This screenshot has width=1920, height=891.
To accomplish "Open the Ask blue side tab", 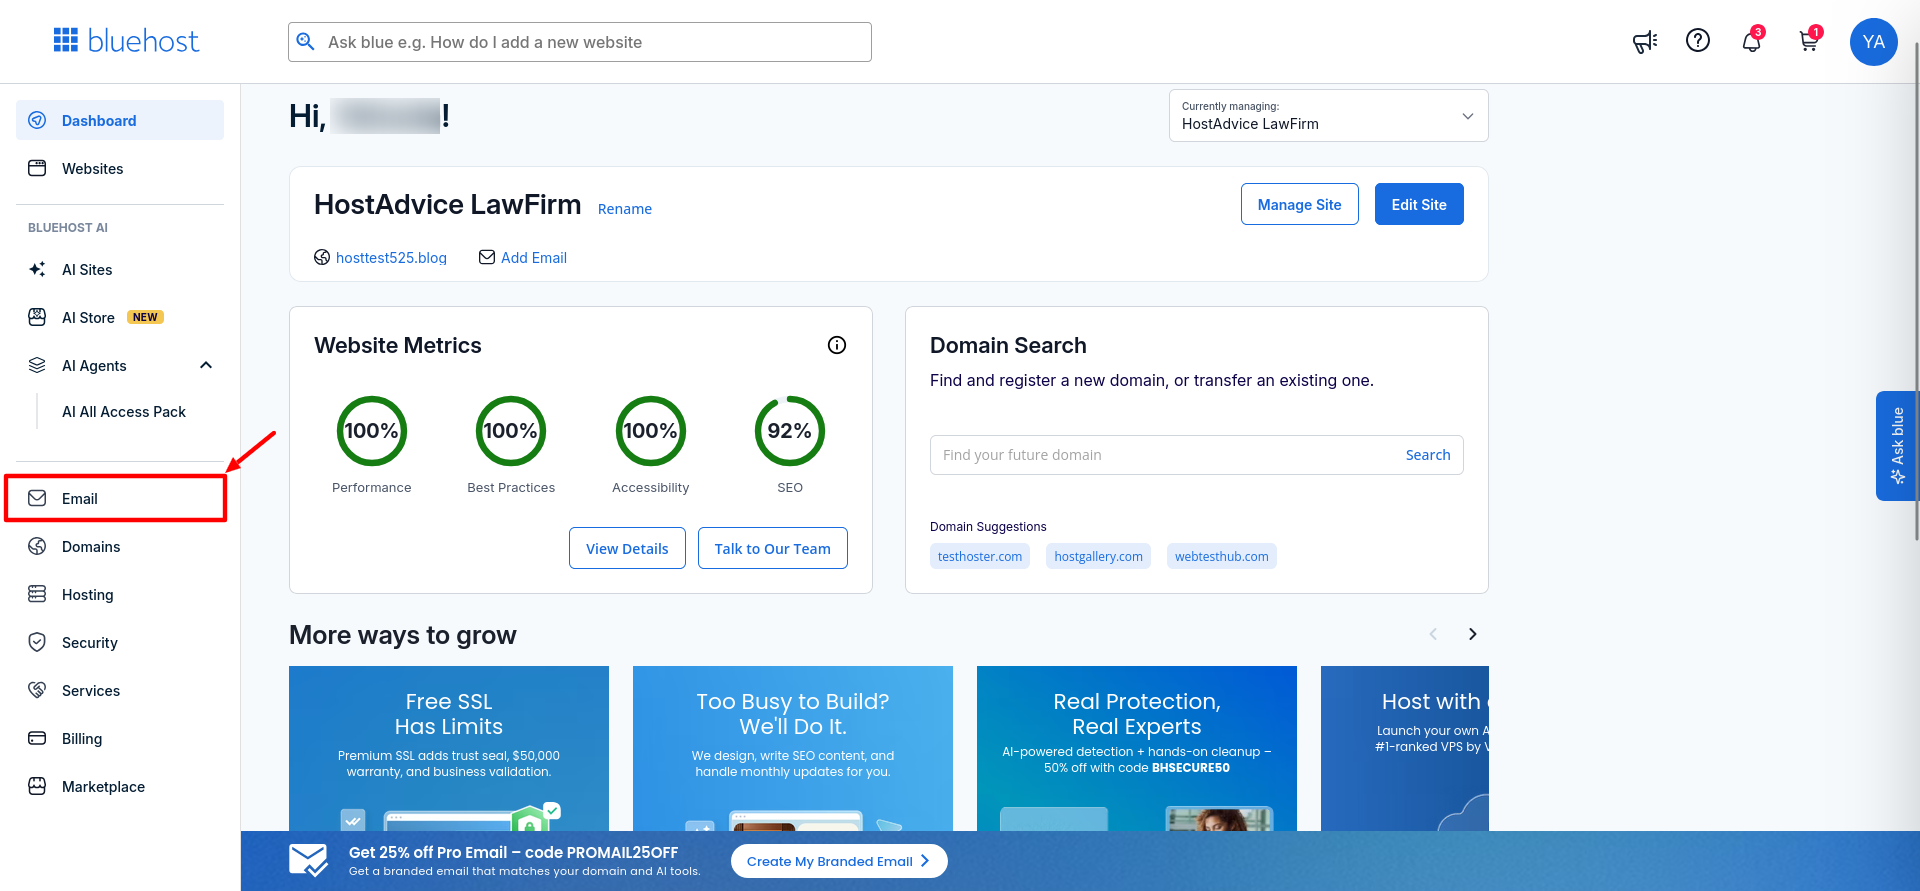I will pos(1896,446).
